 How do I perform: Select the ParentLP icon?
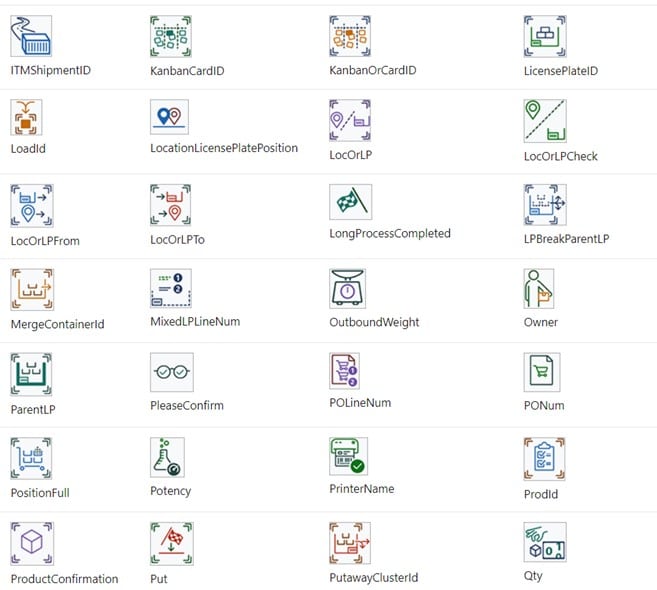pos(31,374)
